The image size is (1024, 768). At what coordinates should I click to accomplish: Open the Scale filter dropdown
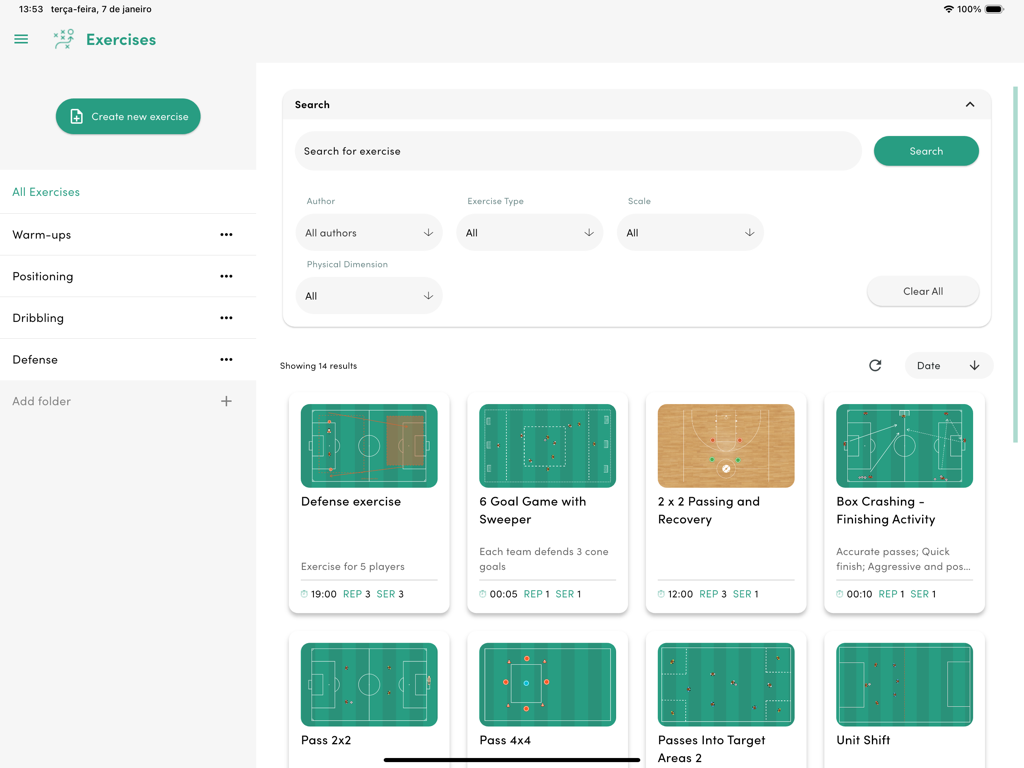[x=691, y=231]
